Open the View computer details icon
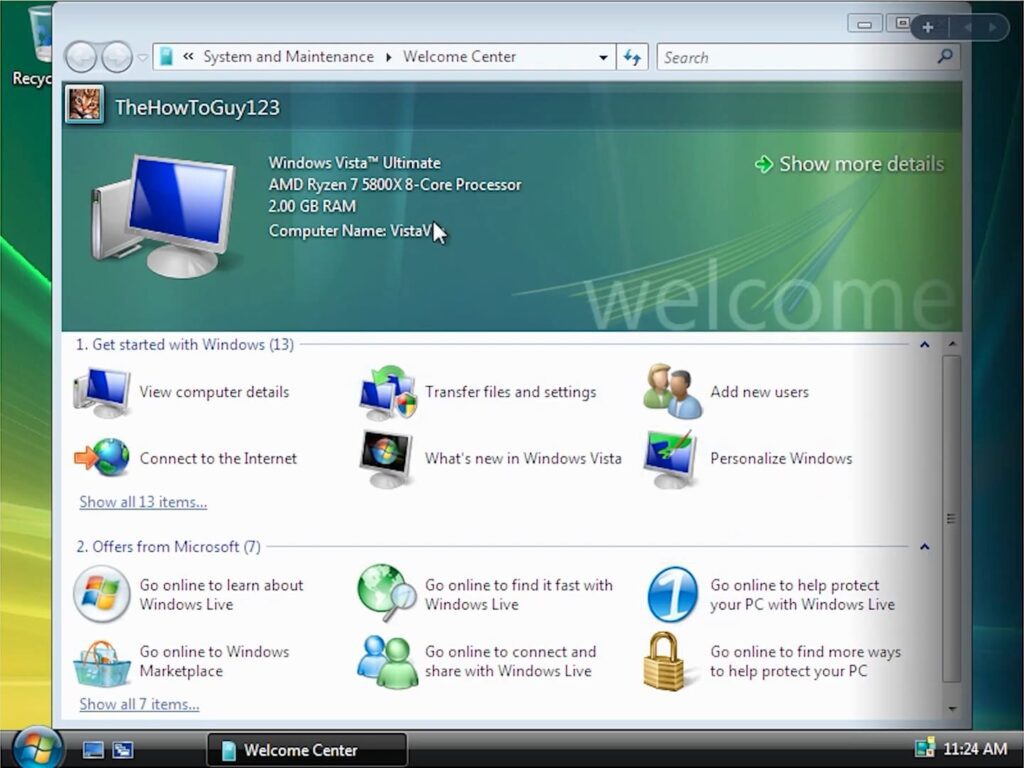1024x768 pixels. click(x=102, y=392)
